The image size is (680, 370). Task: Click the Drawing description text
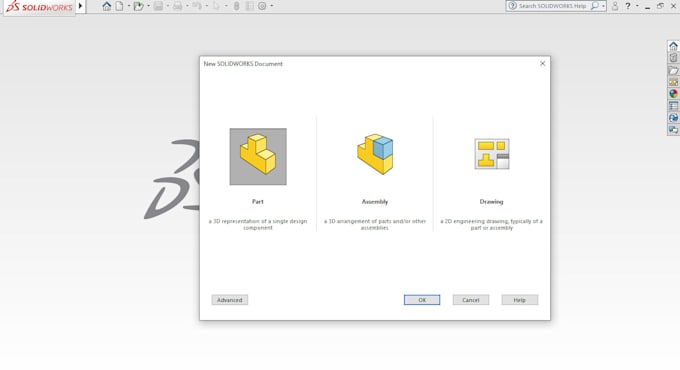tap(491, 224)
